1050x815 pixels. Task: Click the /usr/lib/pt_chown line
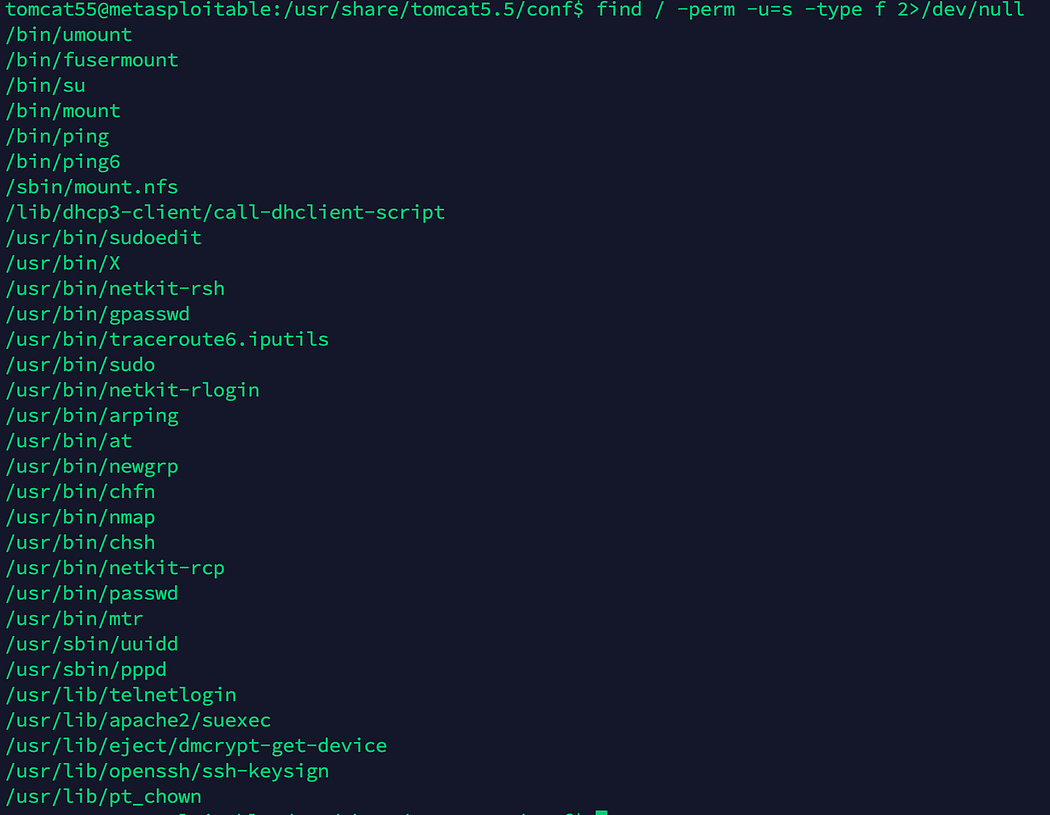(x=103, y=797)
